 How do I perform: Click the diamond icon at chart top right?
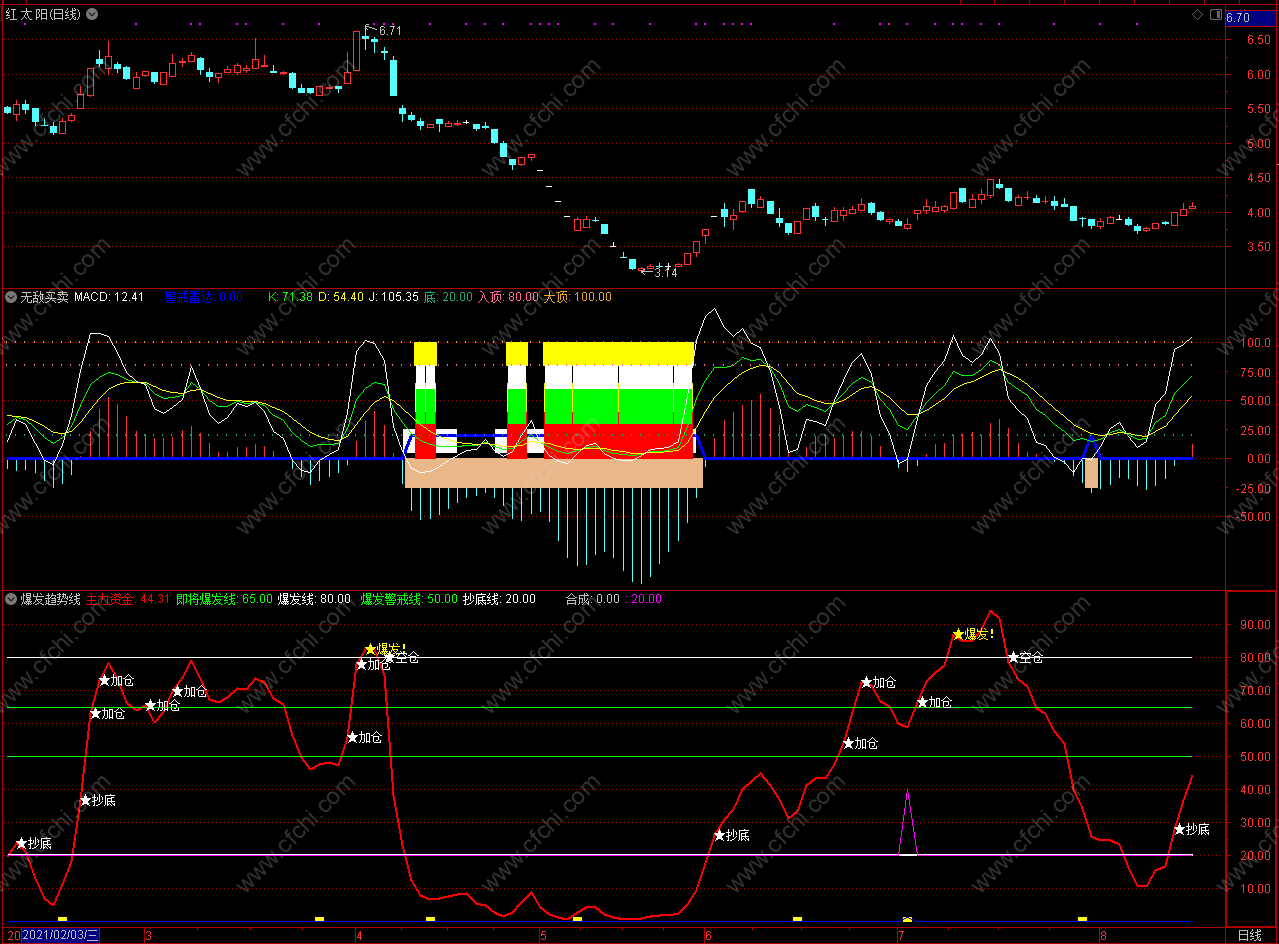pyautogui.click(x=1197, y=15)
